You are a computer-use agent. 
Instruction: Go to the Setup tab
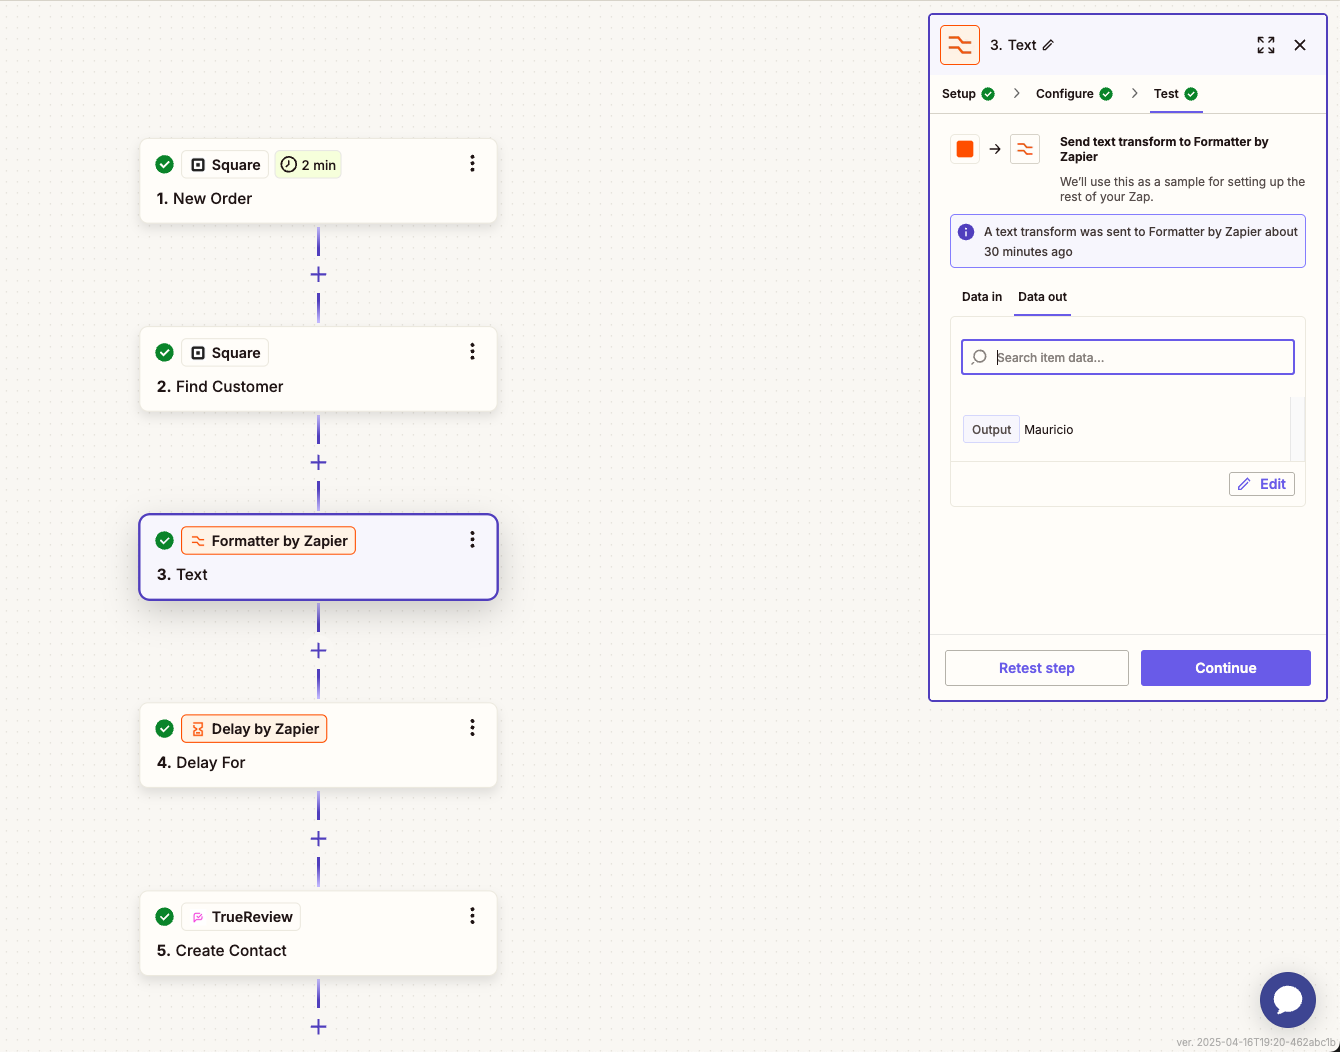tap(968, 94)
